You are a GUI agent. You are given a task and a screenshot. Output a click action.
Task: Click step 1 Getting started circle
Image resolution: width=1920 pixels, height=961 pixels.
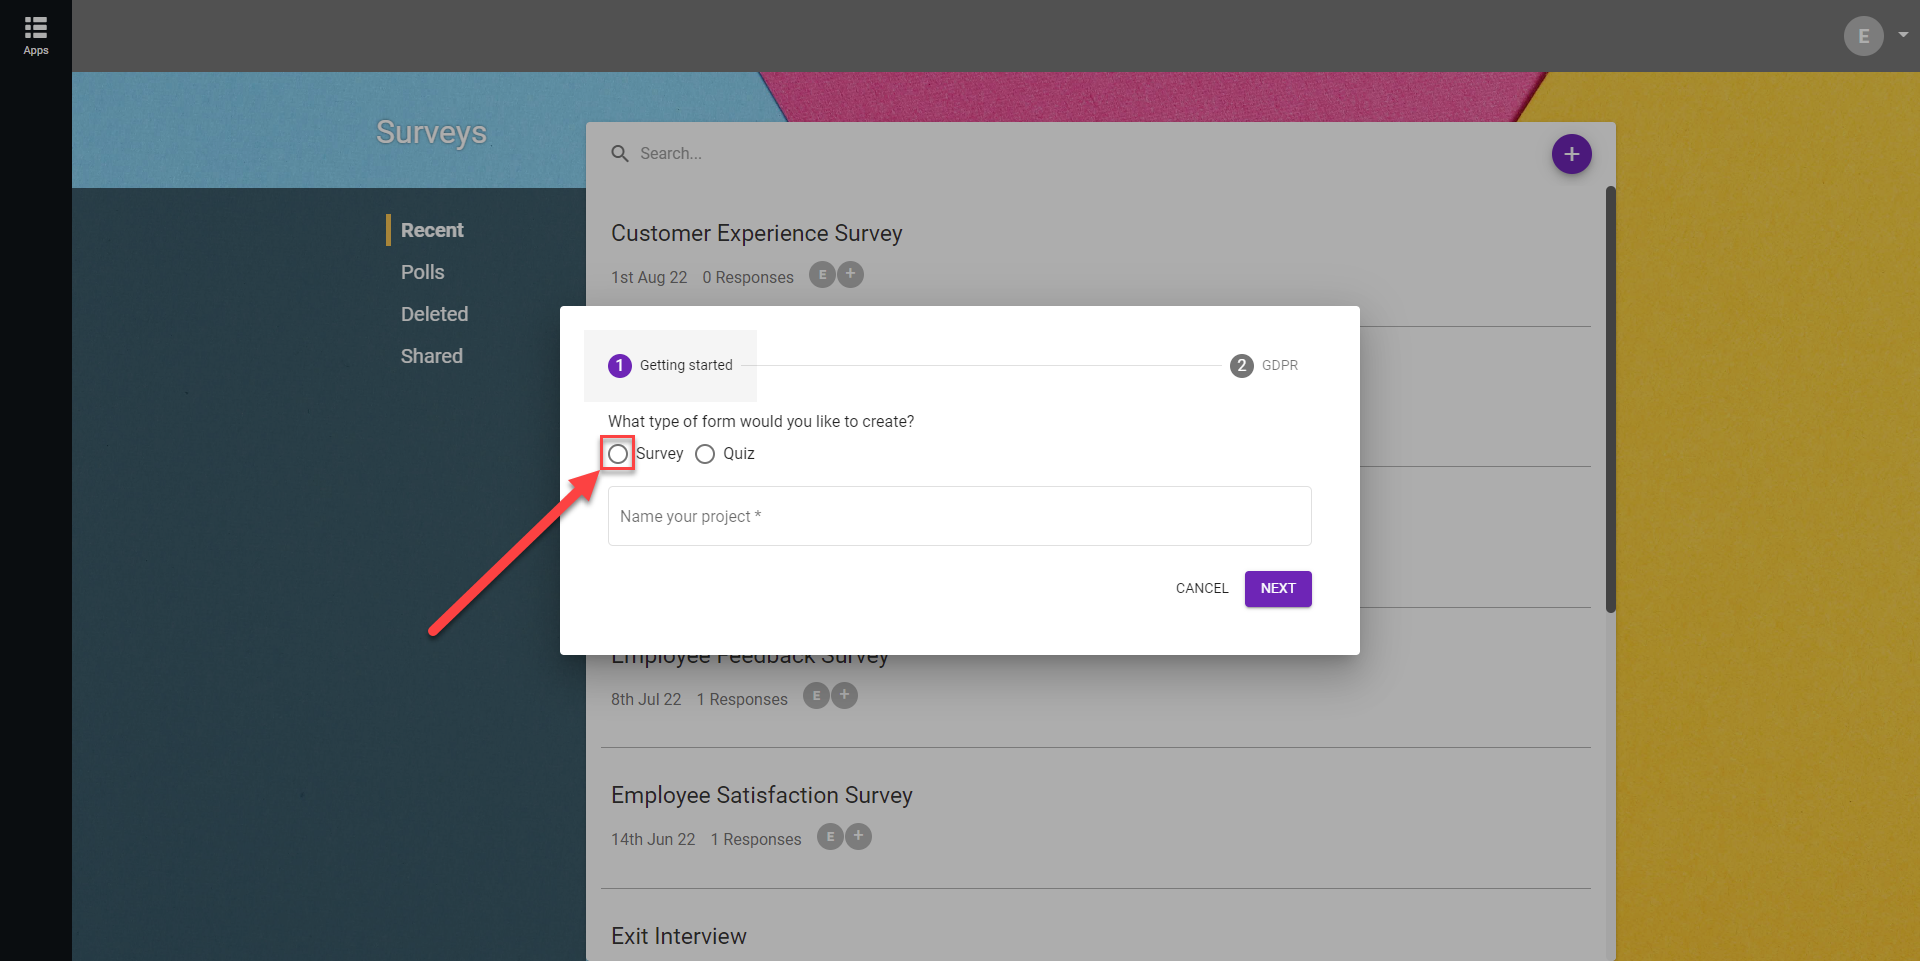coord(619,365)
